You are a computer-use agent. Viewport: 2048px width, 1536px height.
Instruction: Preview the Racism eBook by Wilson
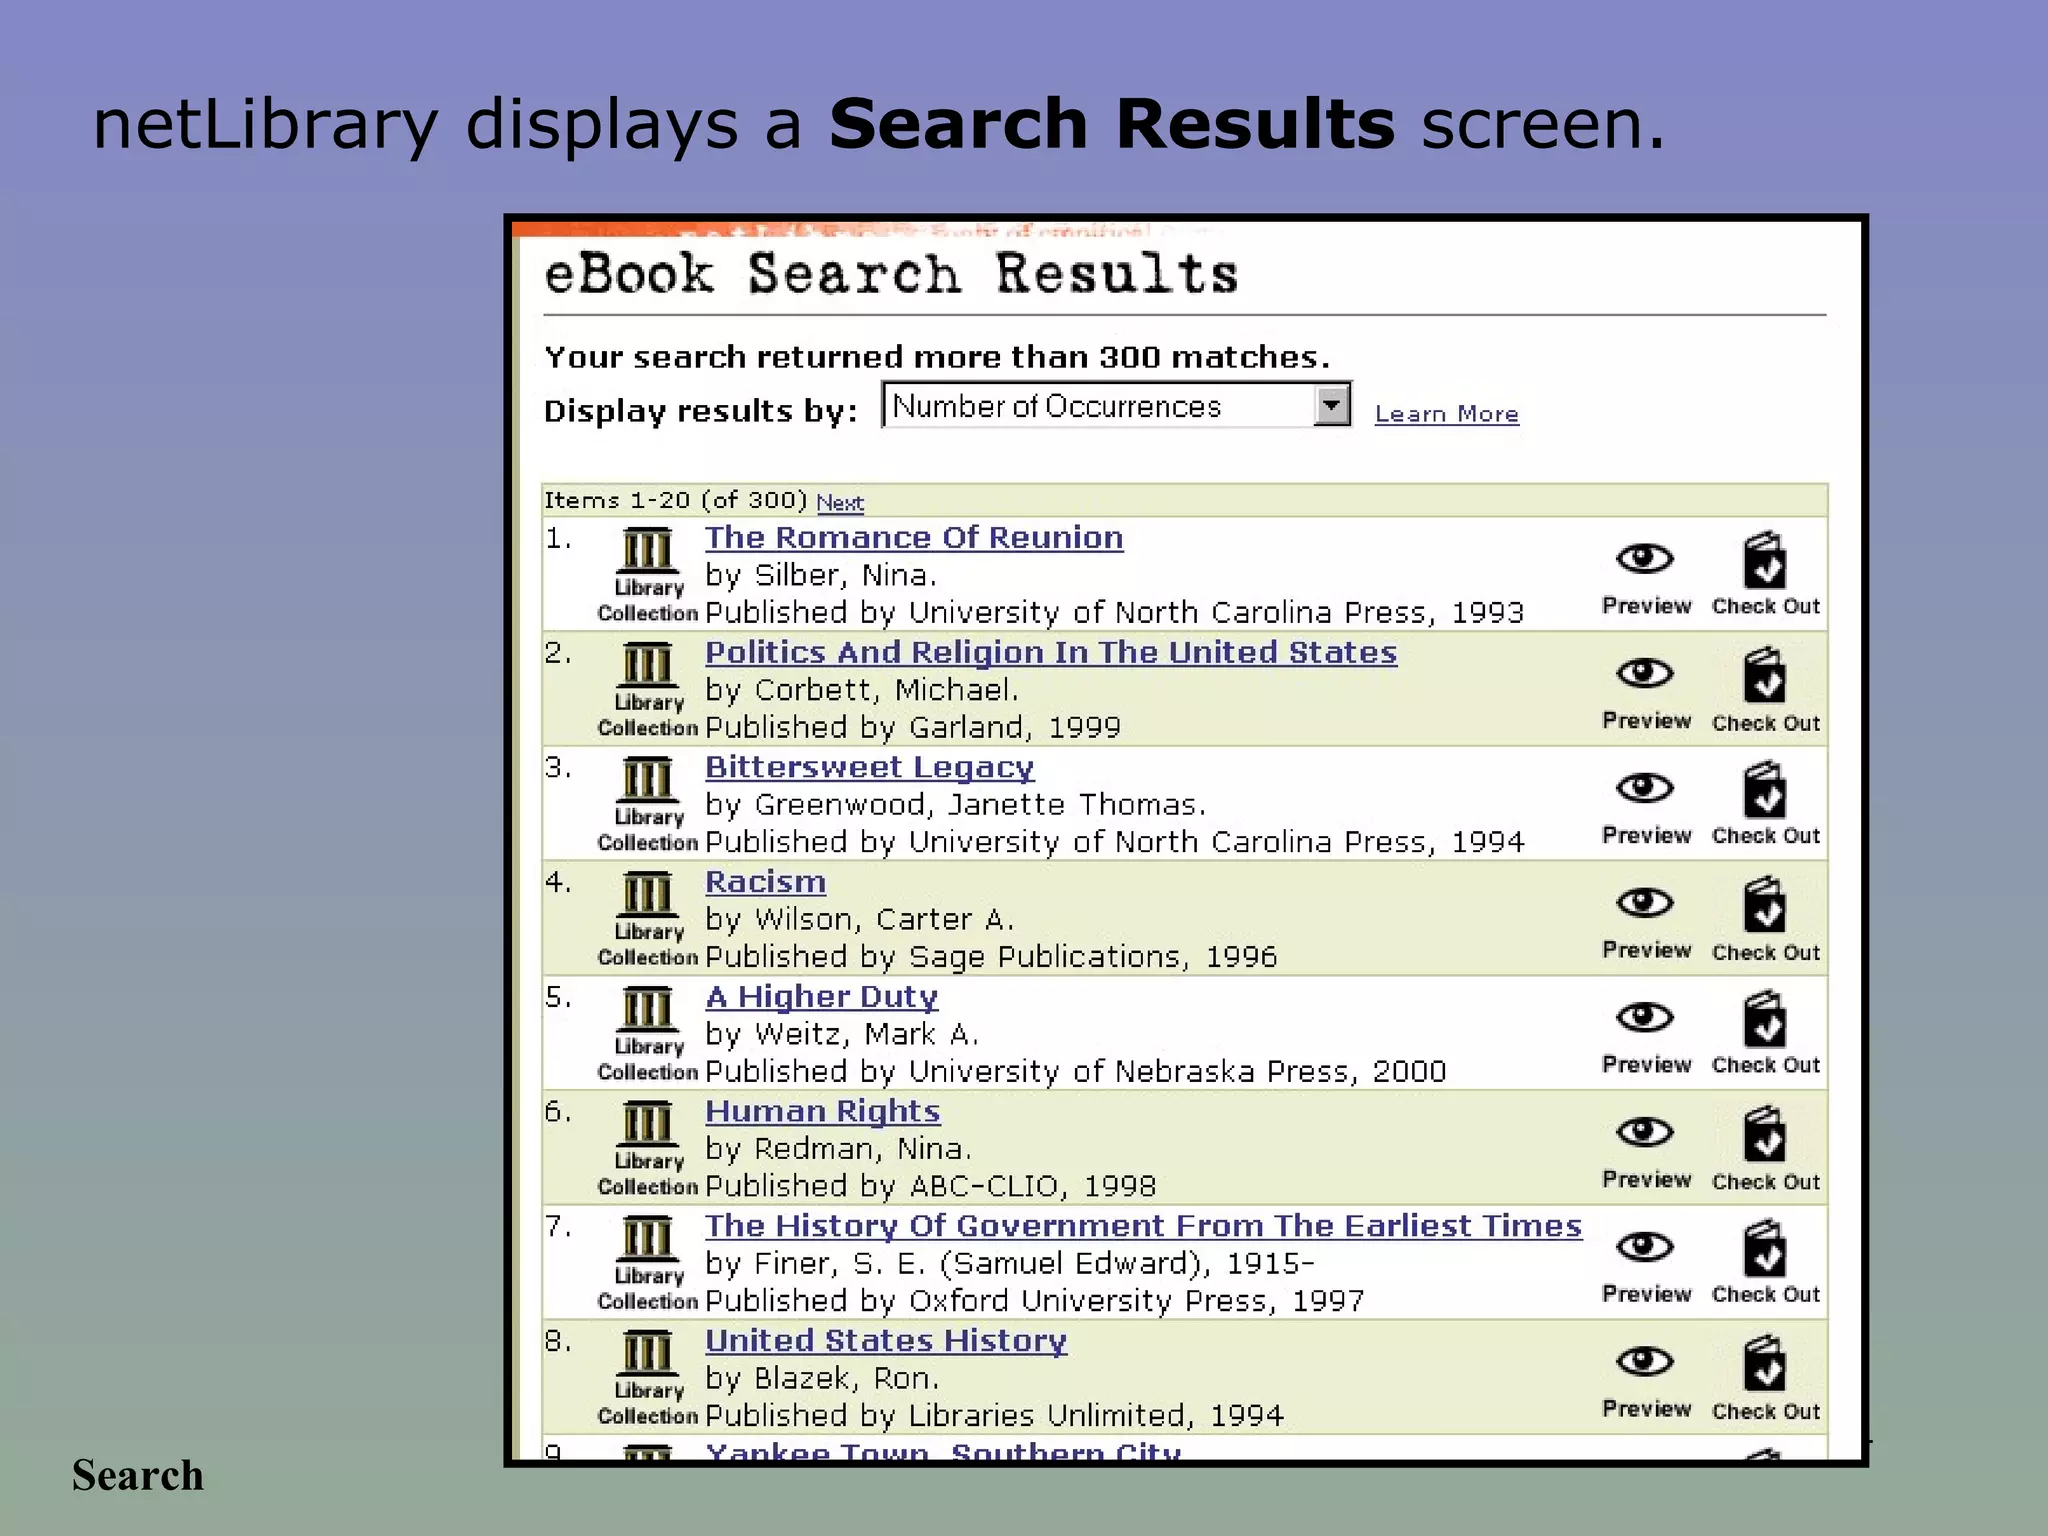tap(1645, 903)
